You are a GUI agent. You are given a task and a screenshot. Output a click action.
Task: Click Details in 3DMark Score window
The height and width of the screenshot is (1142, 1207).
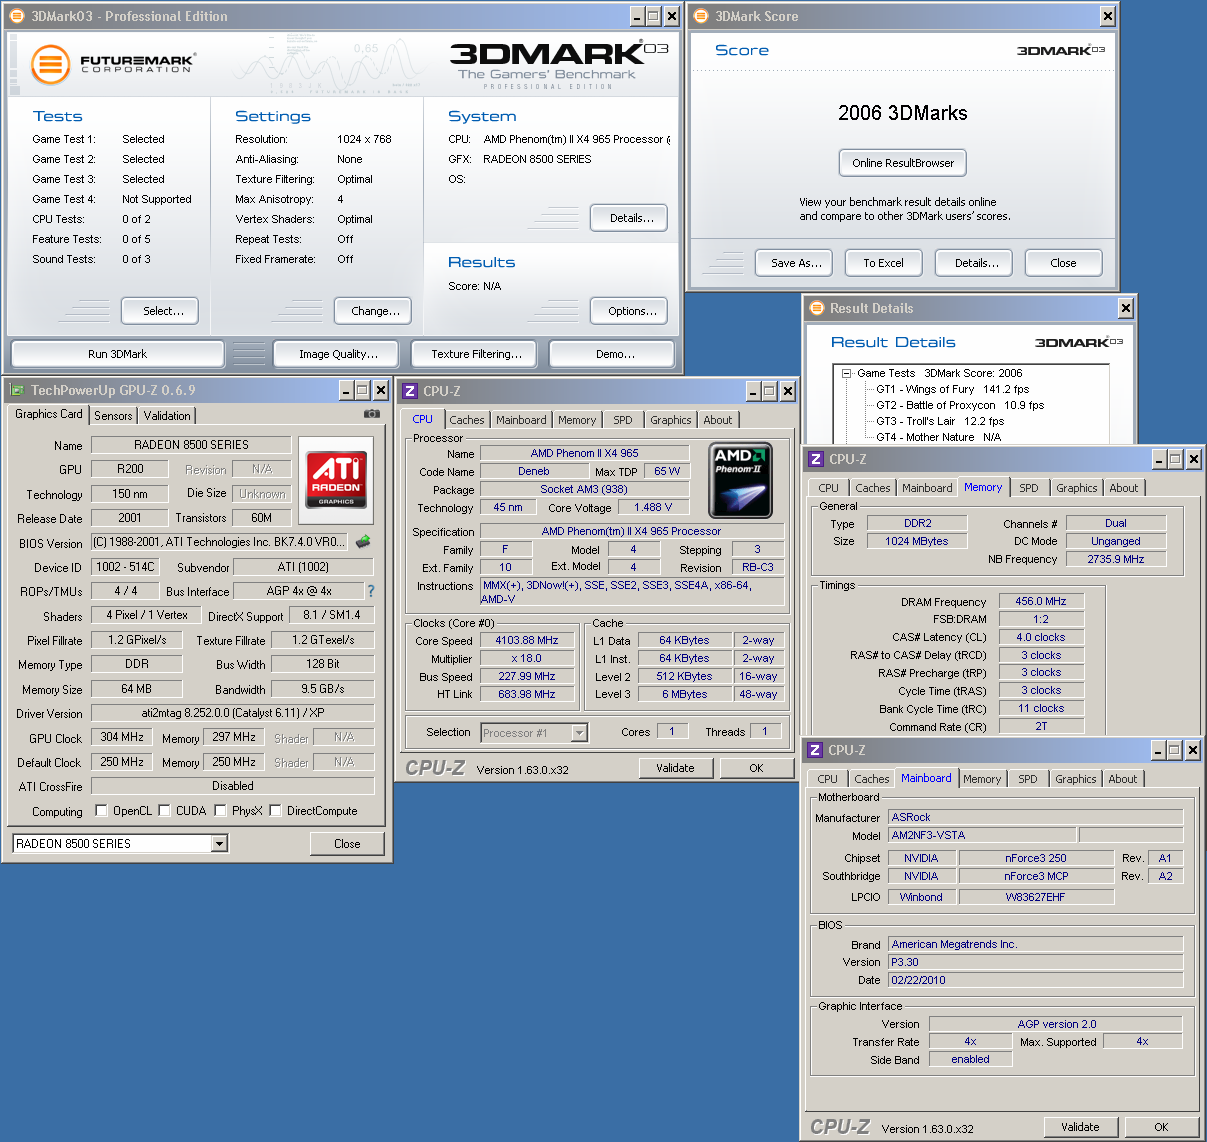[x=974, y=263]
